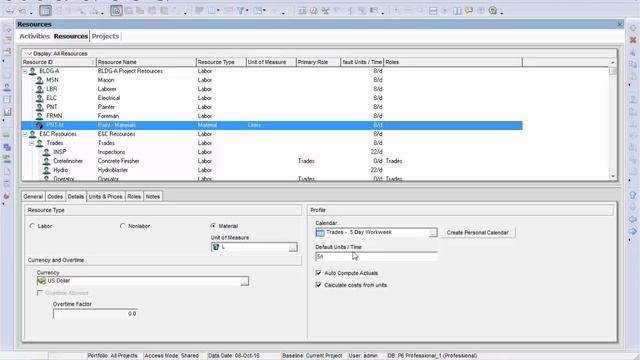Viewport: 640px width, 360px height.
Task: Click the Overtime Factor input field
Action: point(96,314)
